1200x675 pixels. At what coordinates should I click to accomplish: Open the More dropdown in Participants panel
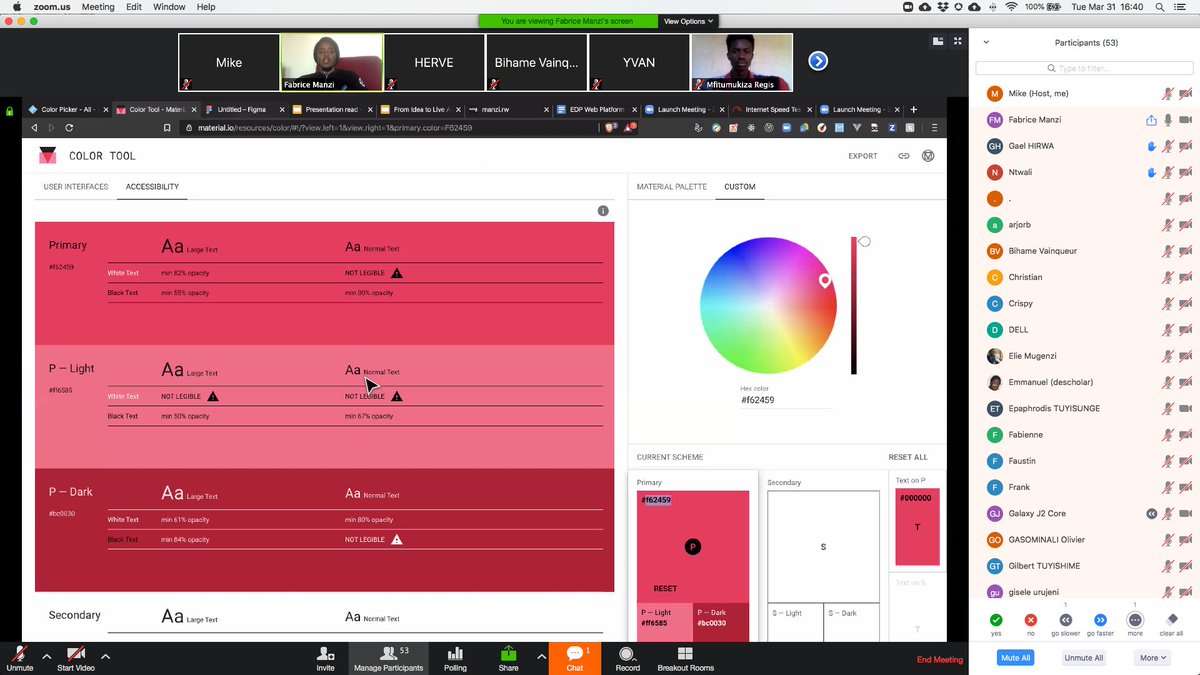(x=1153, y=657)
